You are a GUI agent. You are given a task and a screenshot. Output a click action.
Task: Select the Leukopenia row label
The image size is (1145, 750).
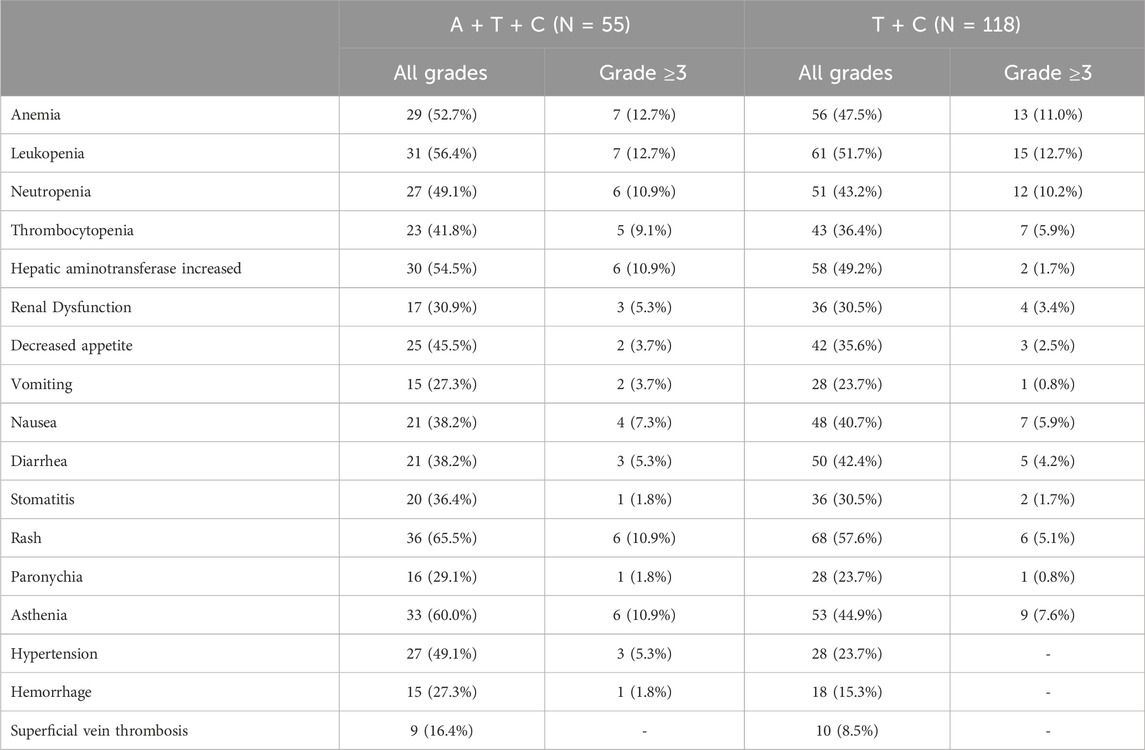(45, 154)
